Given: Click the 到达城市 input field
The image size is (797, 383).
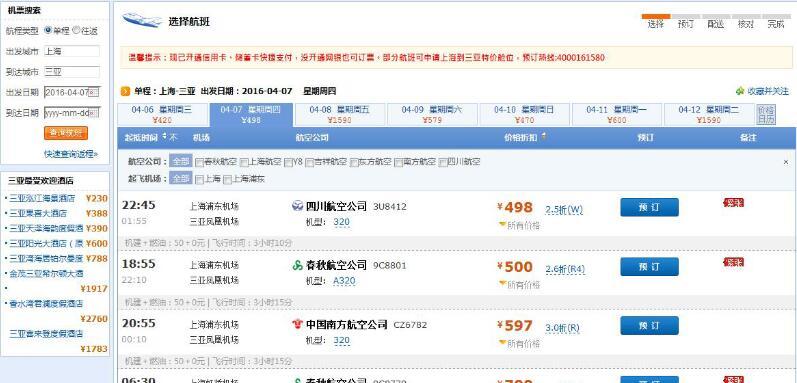Looking at the screenshot, I should pyautogui.click(x=72, y=72).
